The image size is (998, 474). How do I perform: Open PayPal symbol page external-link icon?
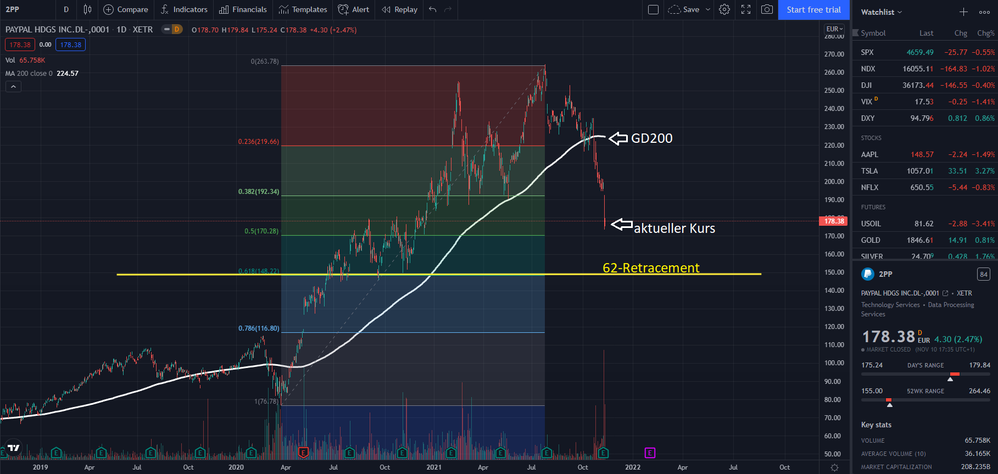pos(945,293)
